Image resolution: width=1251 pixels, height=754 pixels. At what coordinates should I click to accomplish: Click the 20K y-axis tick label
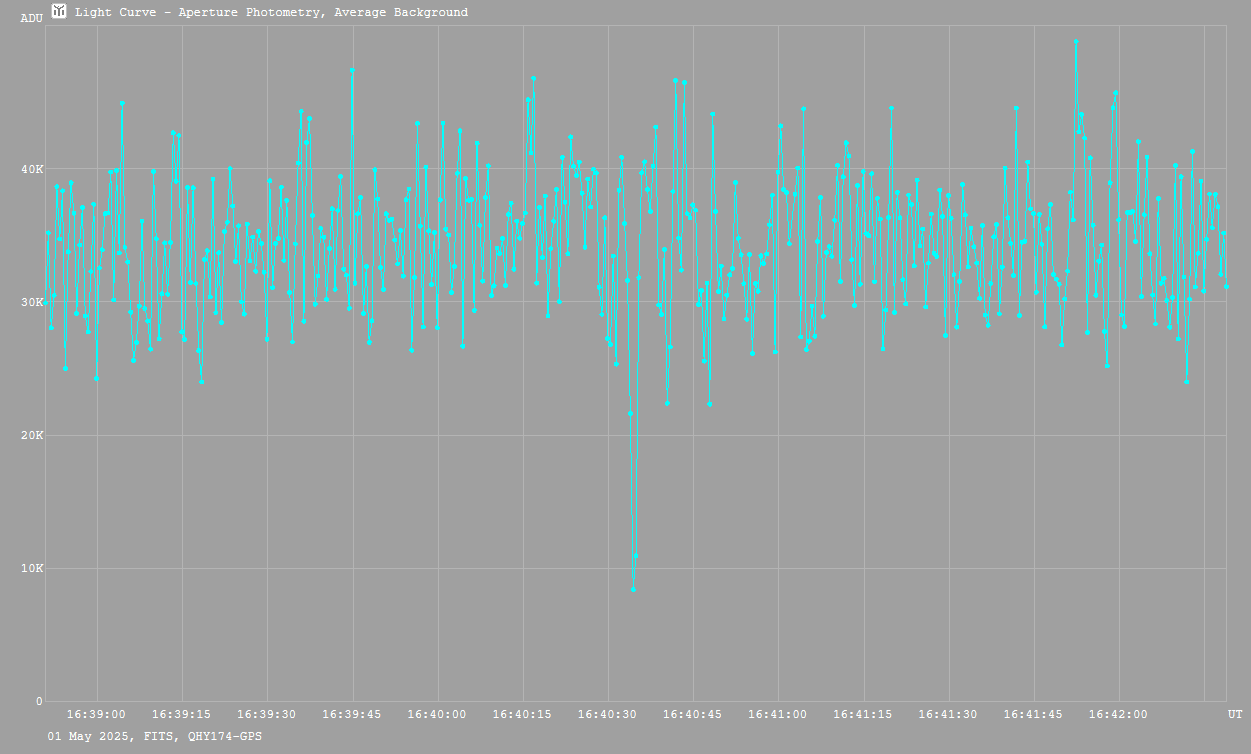(x=33, y=435)
